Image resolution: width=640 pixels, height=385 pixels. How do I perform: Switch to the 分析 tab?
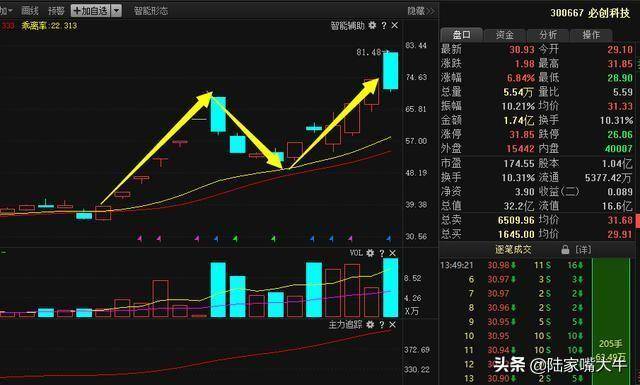pyautogui.click(x=548, y=35)
